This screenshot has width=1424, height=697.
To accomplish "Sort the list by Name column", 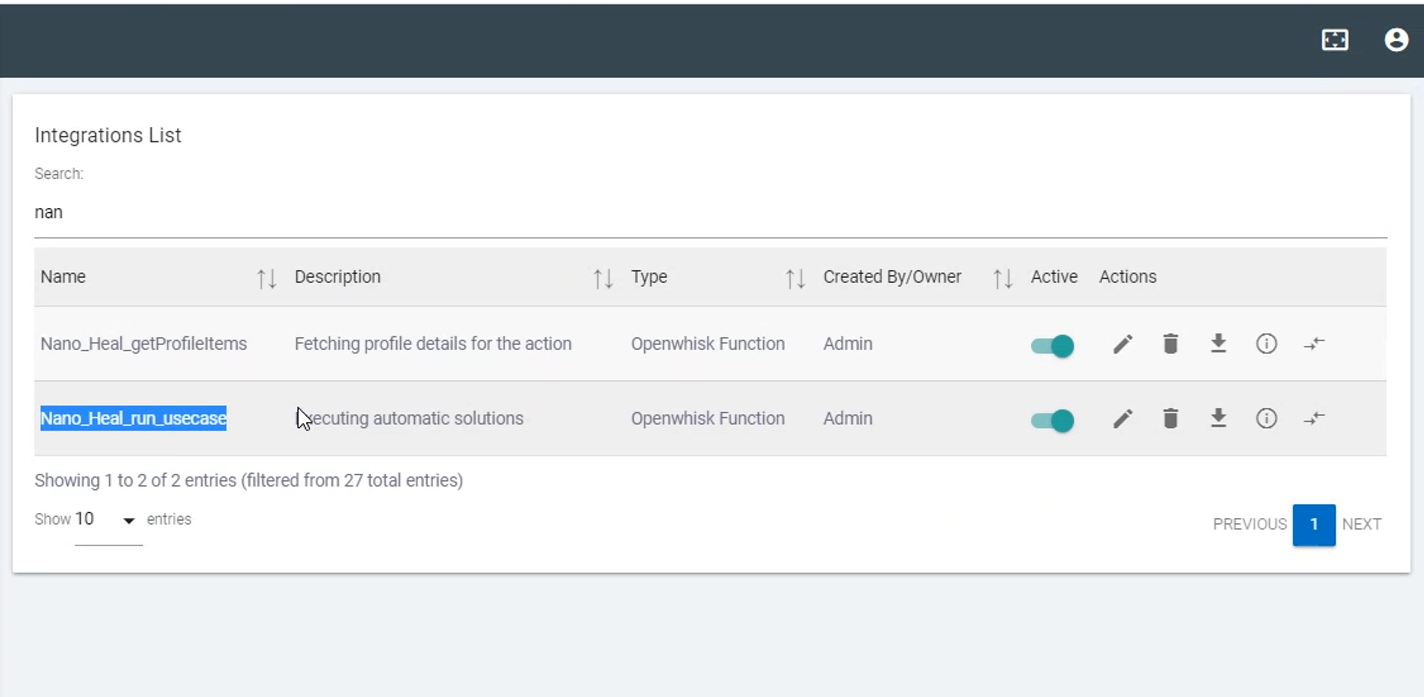I will click(x=266, y=278).
